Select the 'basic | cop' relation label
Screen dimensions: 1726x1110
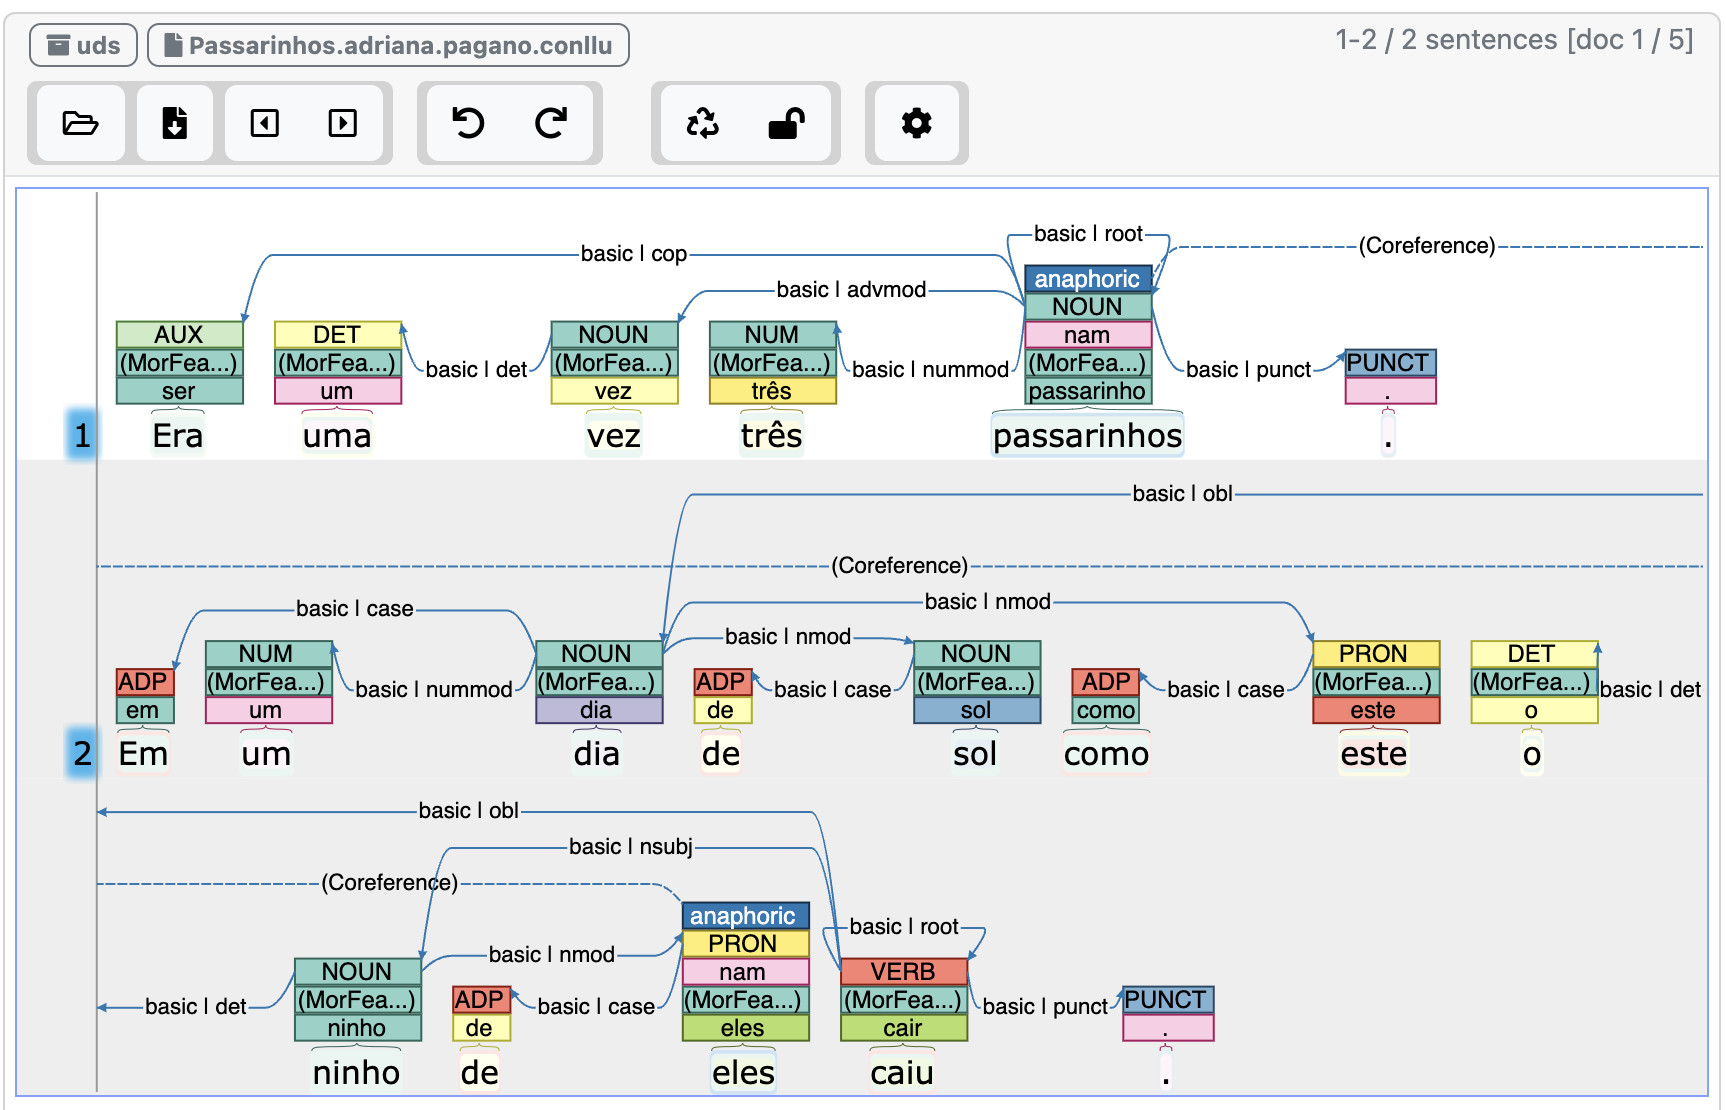(633, 254)
